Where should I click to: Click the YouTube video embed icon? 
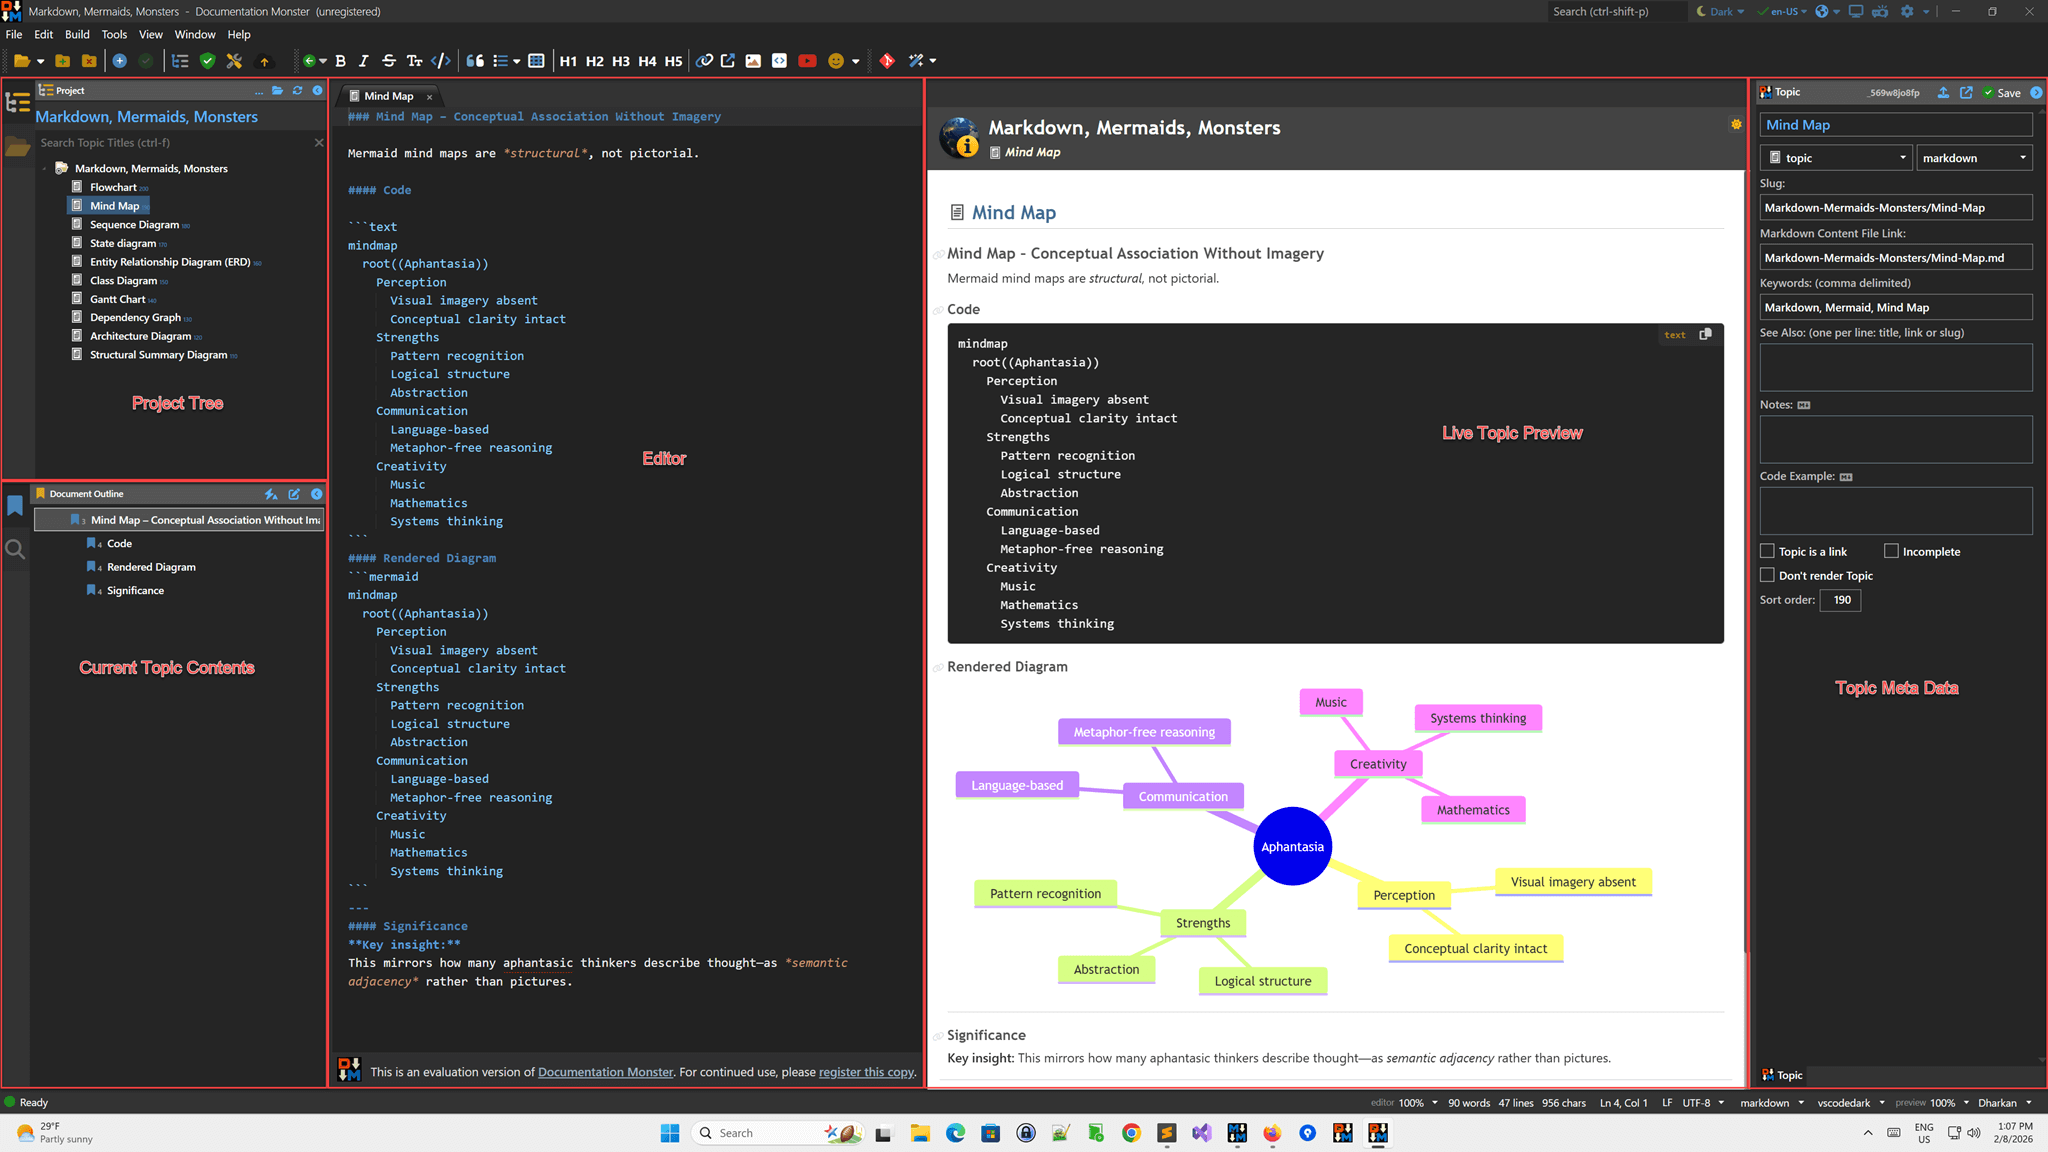pos(807,61)
